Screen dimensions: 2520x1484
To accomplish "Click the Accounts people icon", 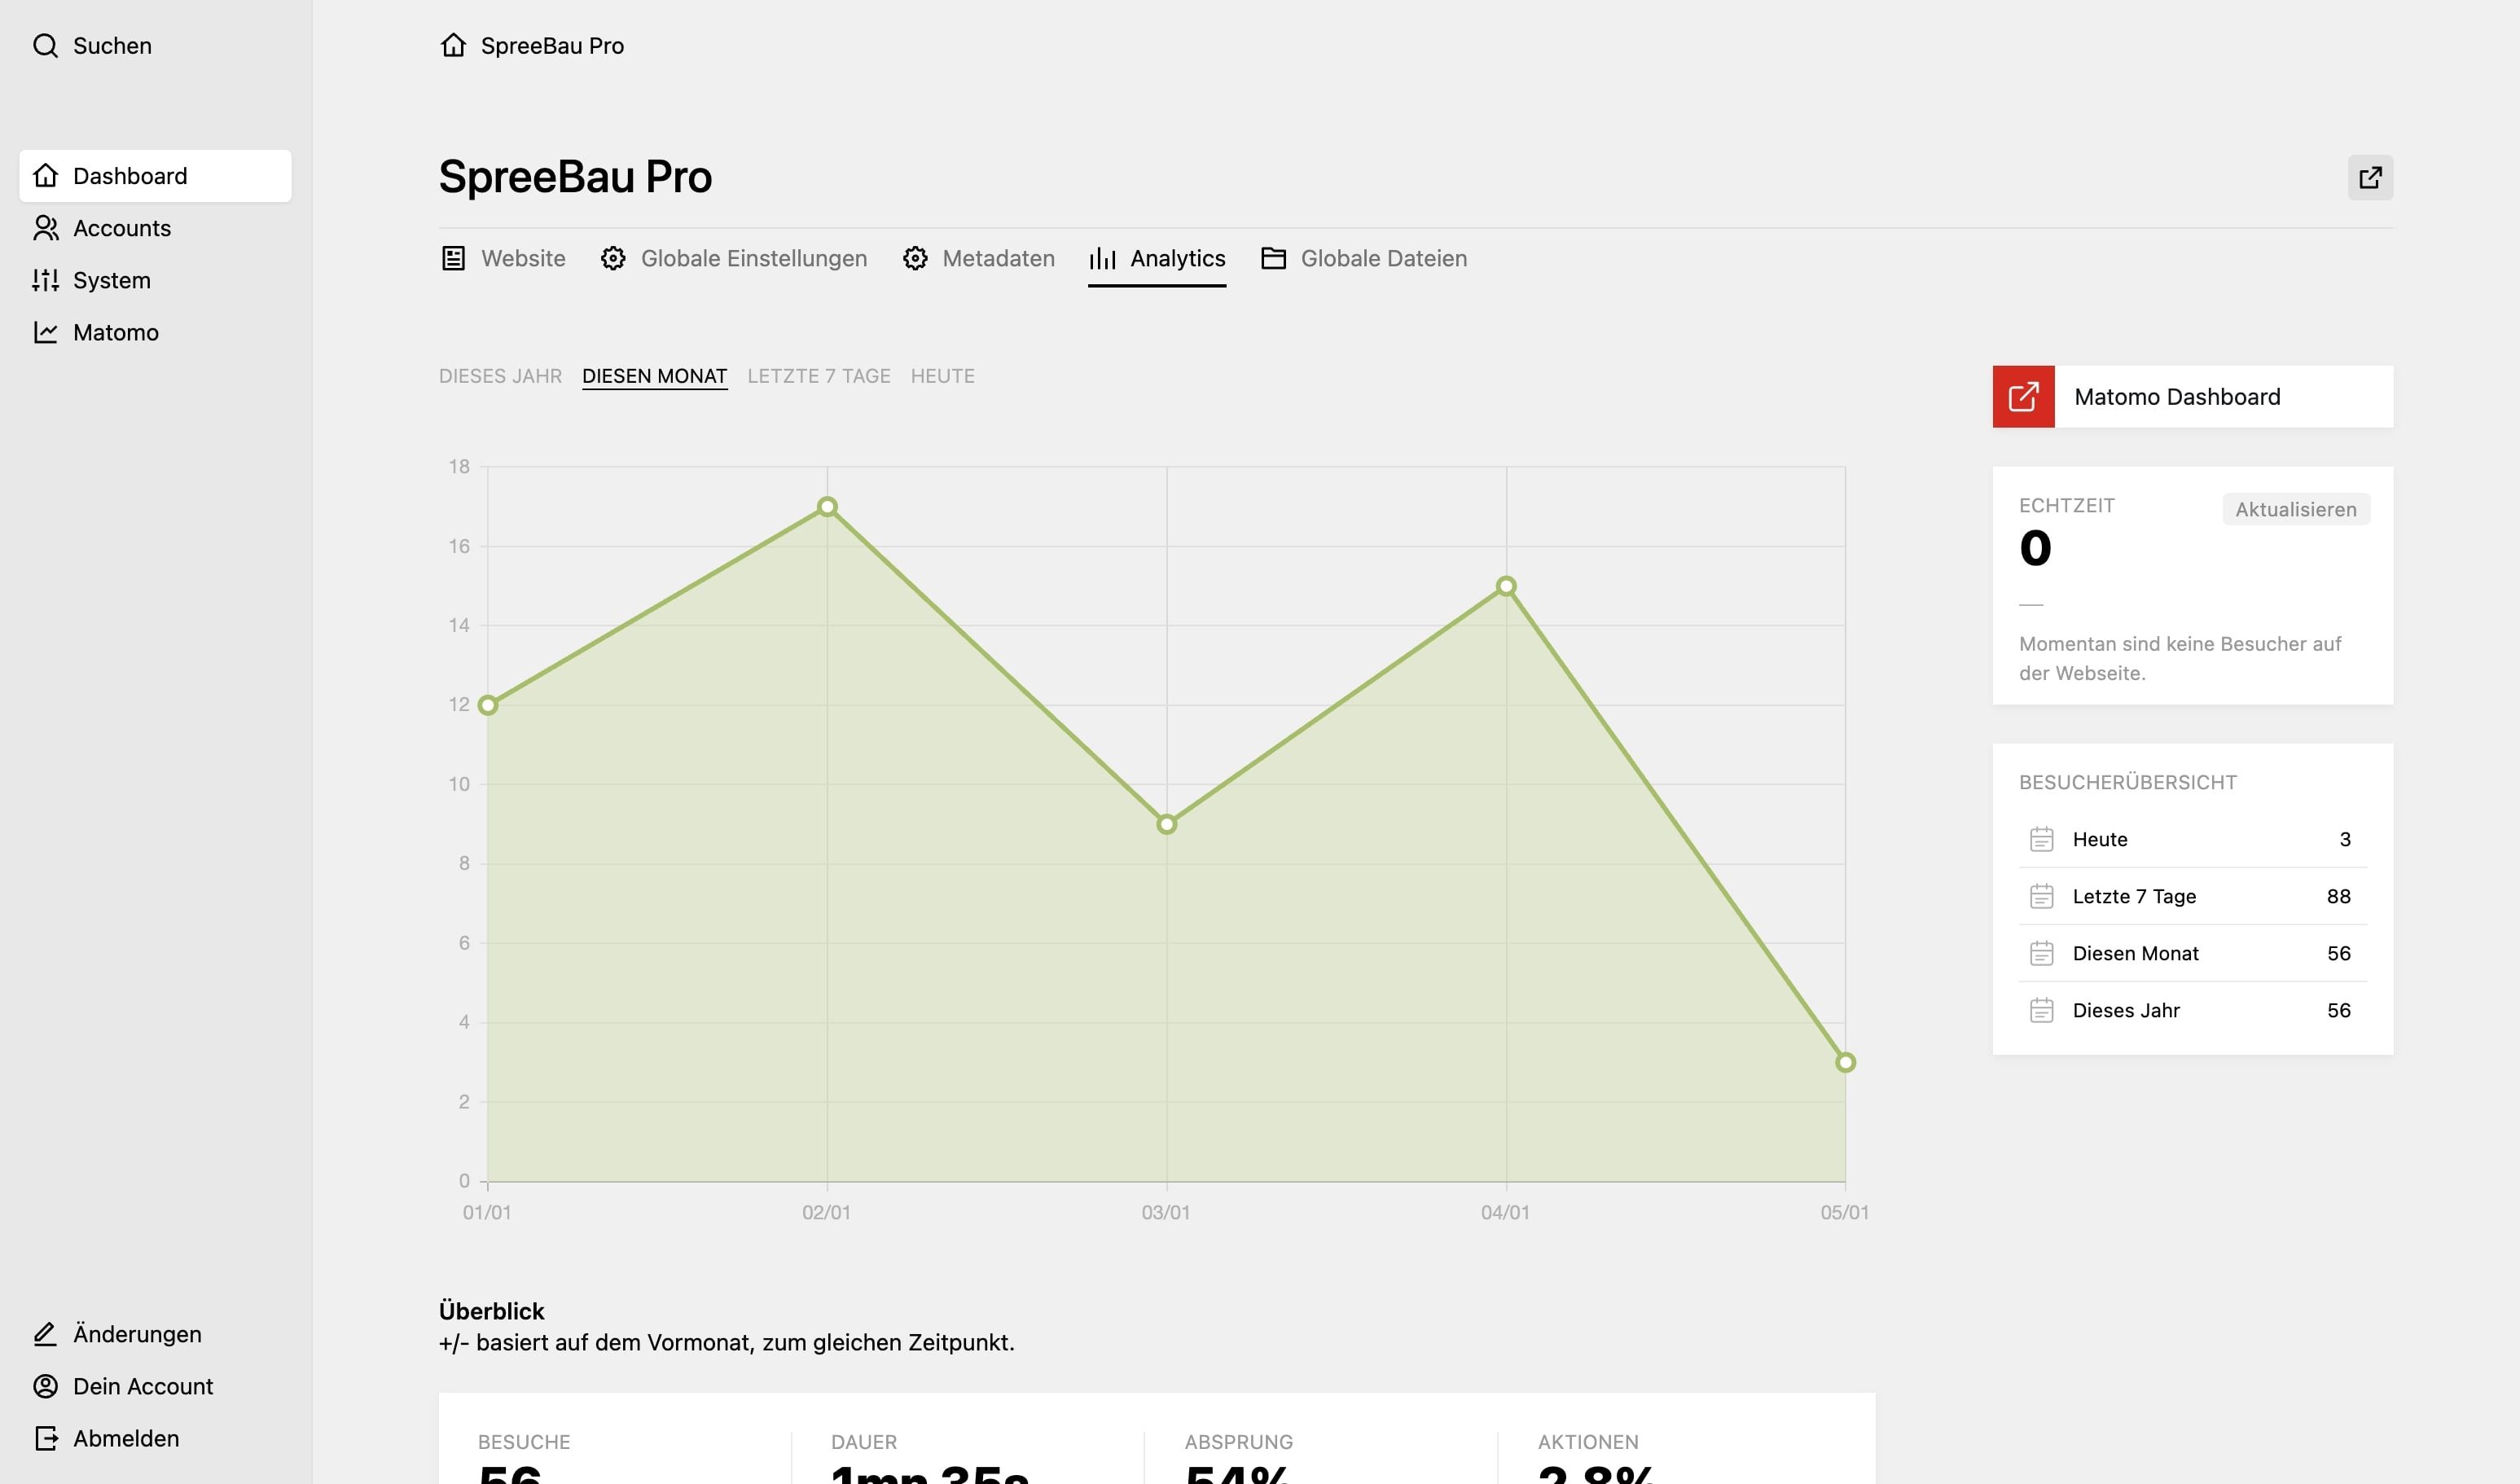I will click(45, 228).
